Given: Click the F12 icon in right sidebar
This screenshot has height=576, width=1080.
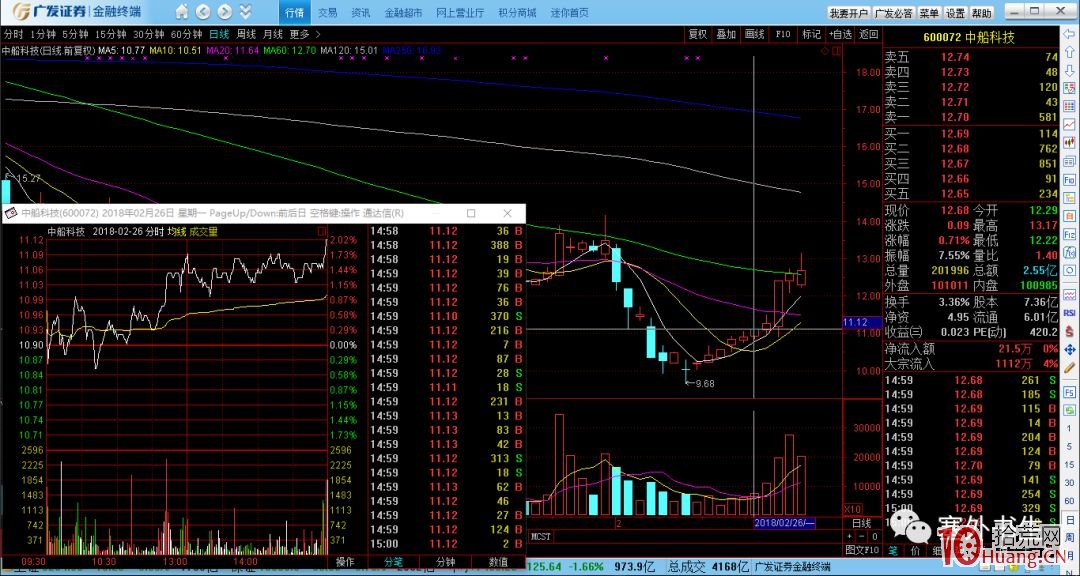Looking at the screenshot, I should (x=1070, y=234).
